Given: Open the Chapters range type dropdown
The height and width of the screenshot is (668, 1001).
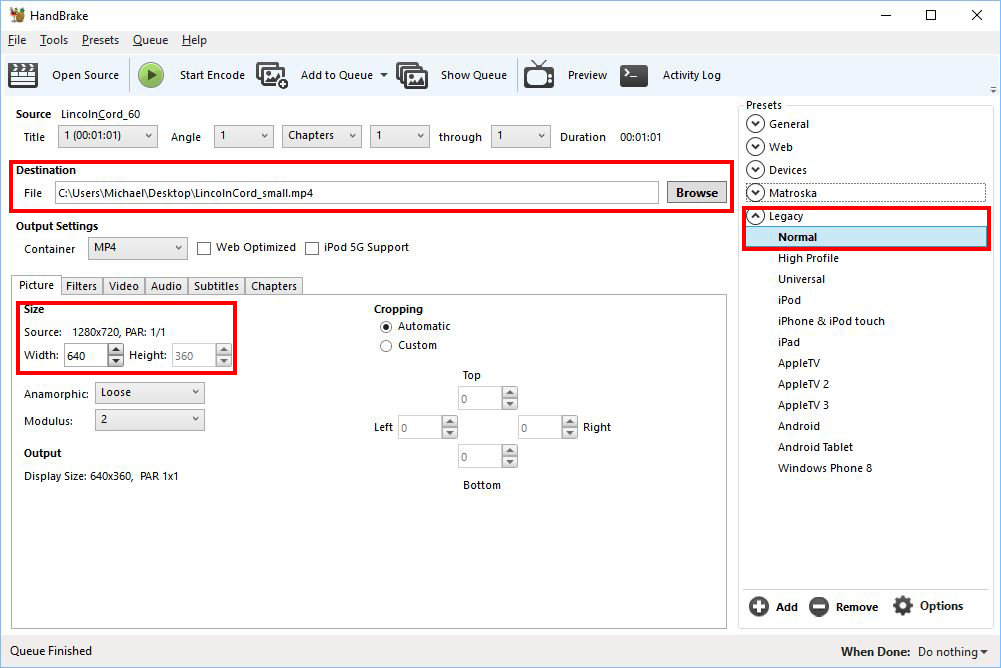Looking at the screenshot, I should pos(322,136).
